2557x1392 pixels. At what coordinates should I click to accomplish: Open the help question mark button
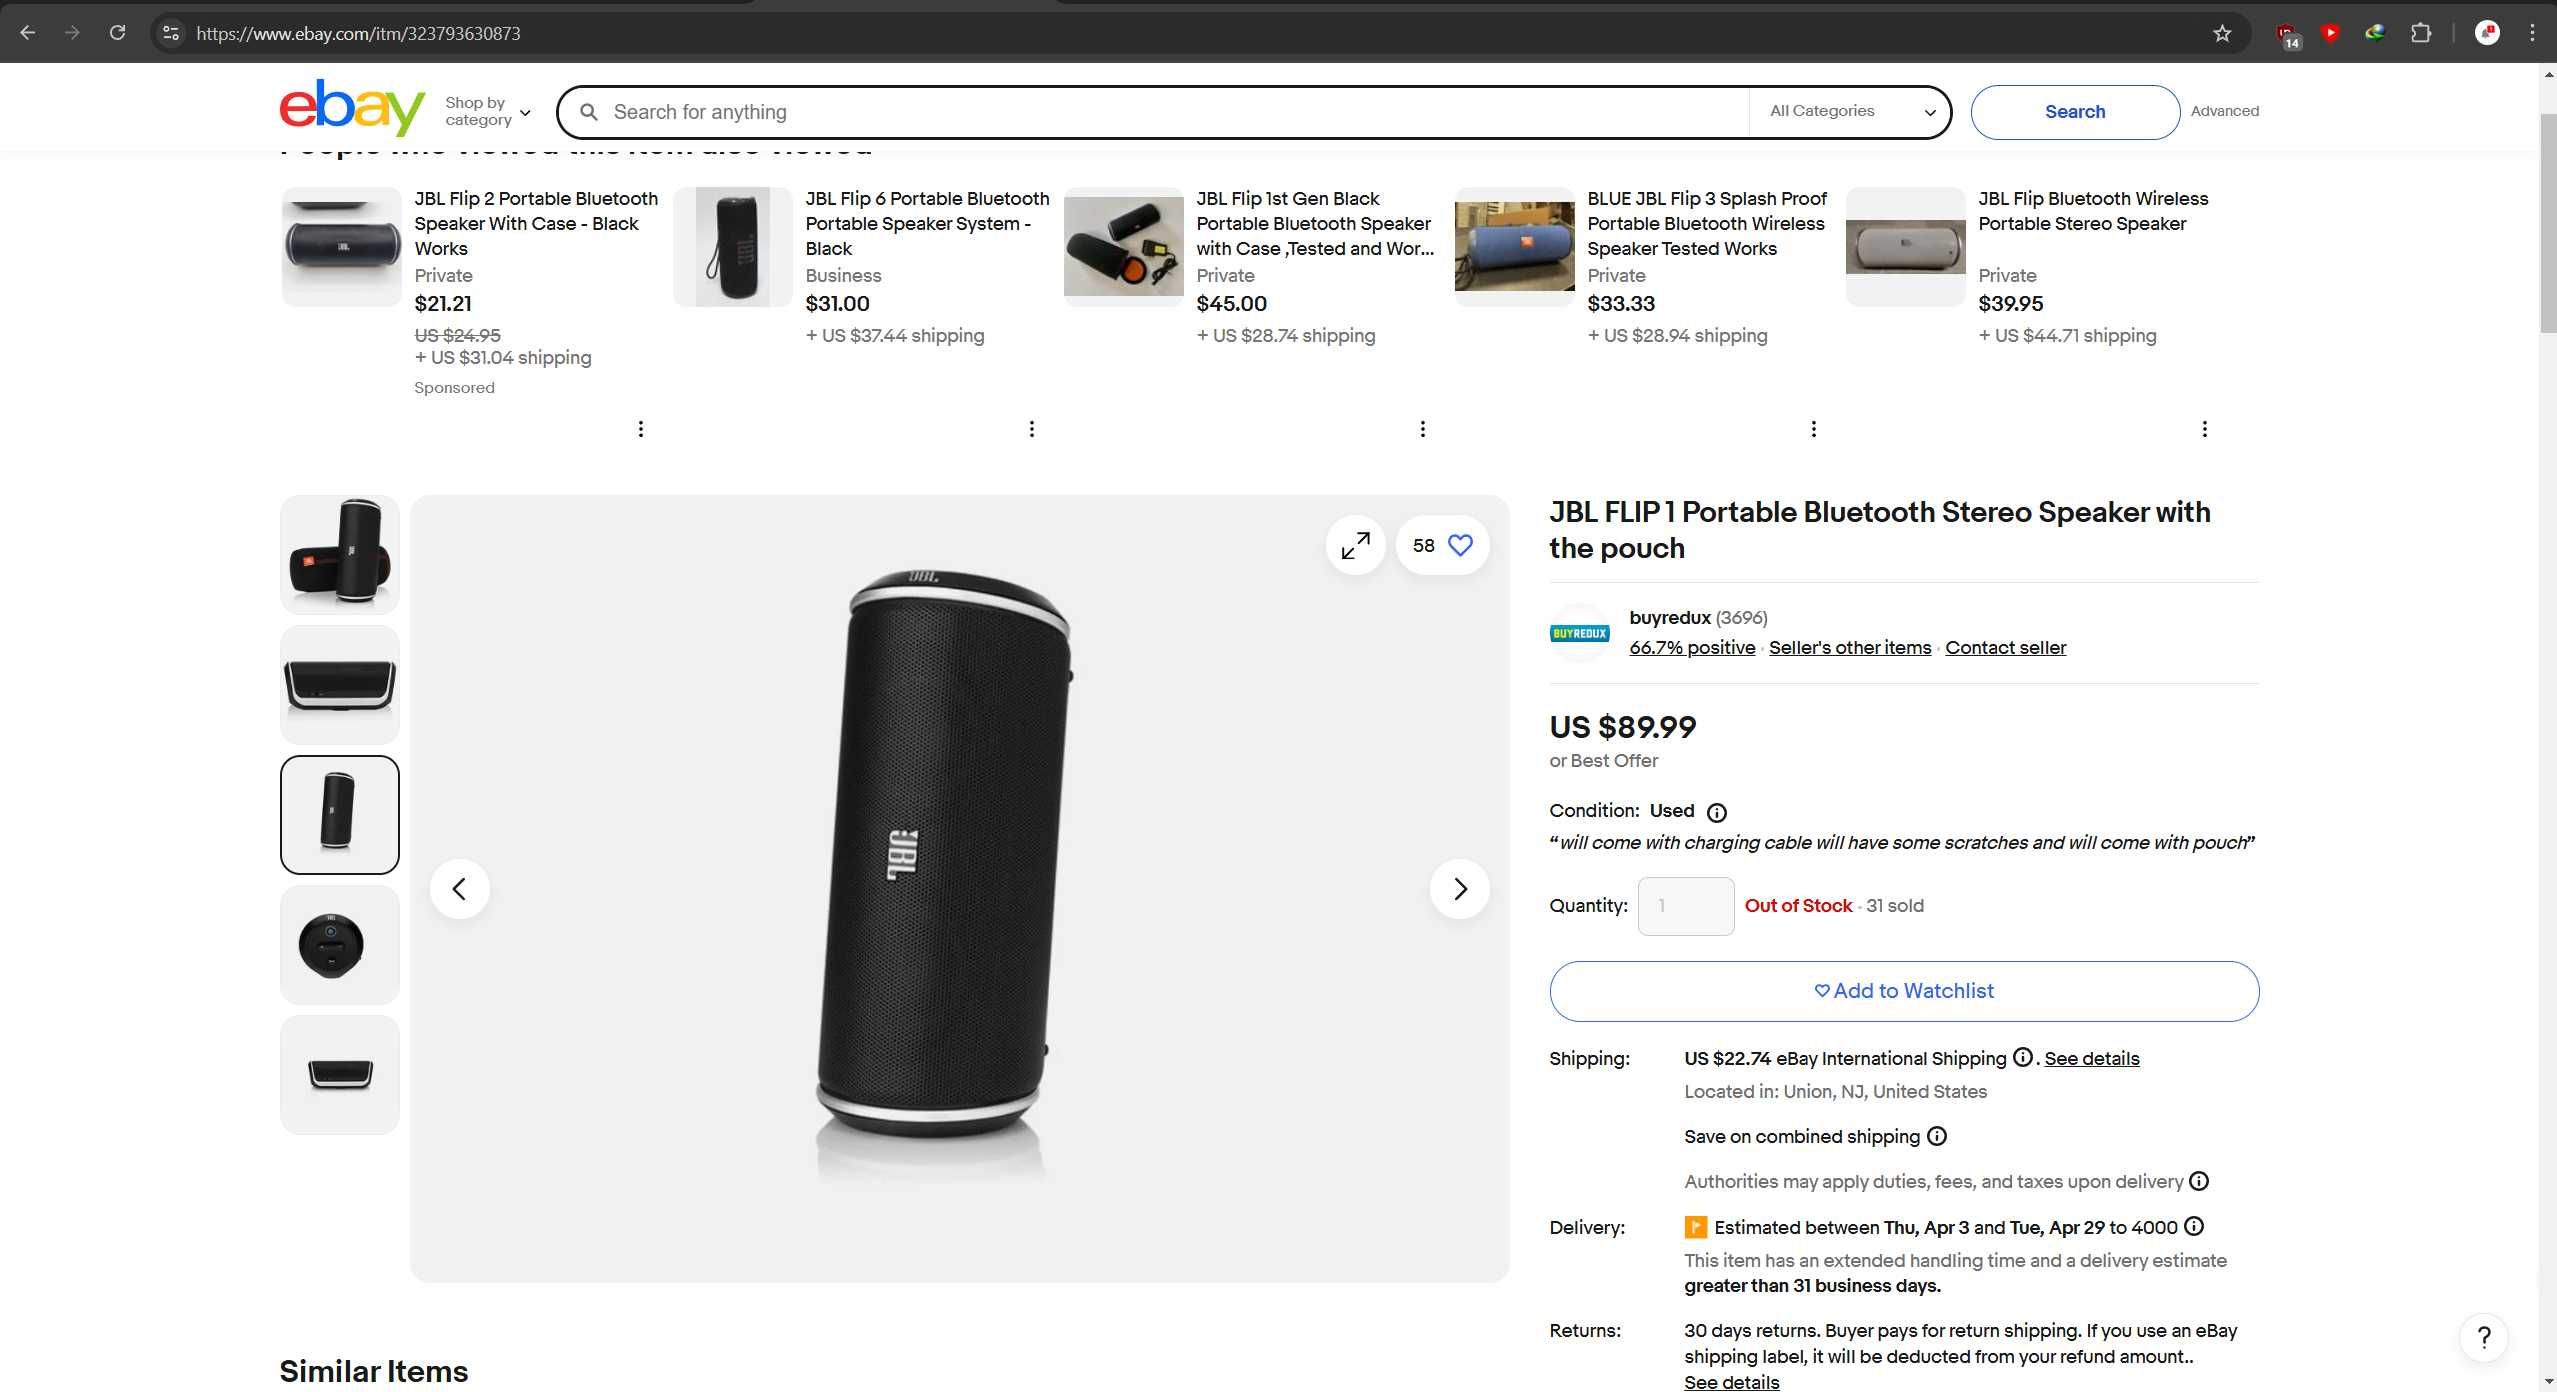[x=2484, y=1337]
